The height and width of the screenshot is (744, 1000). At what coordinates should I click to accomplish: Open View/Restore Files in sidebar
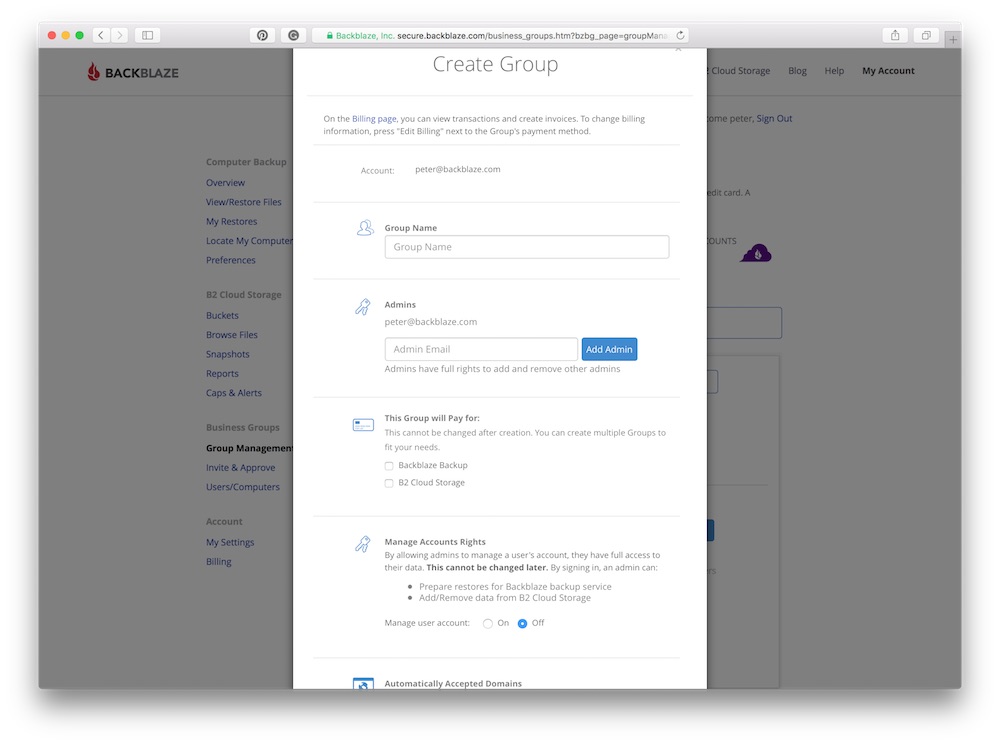point(244,202)
